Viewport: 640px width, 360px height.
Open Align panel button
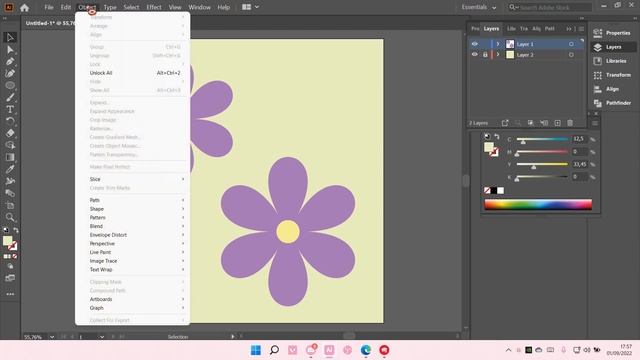tap(613, 89)
